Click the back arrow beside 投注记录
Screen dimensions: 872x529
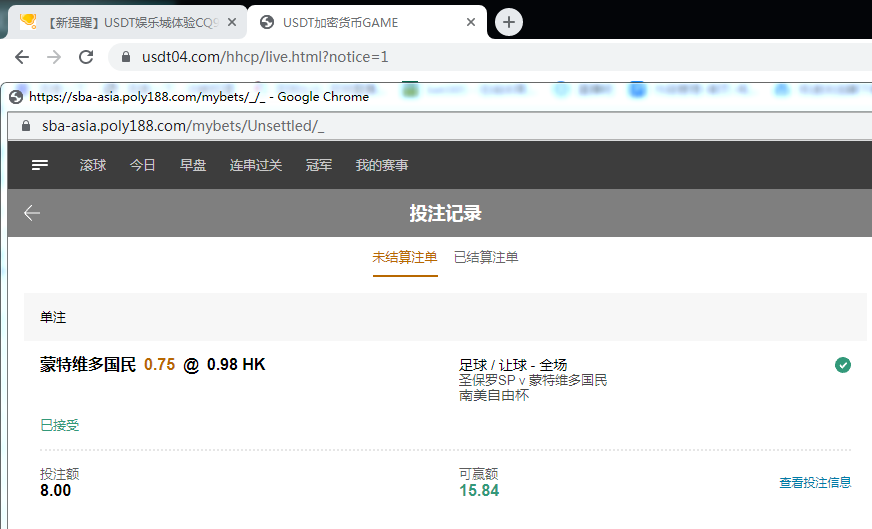point(32,213)
